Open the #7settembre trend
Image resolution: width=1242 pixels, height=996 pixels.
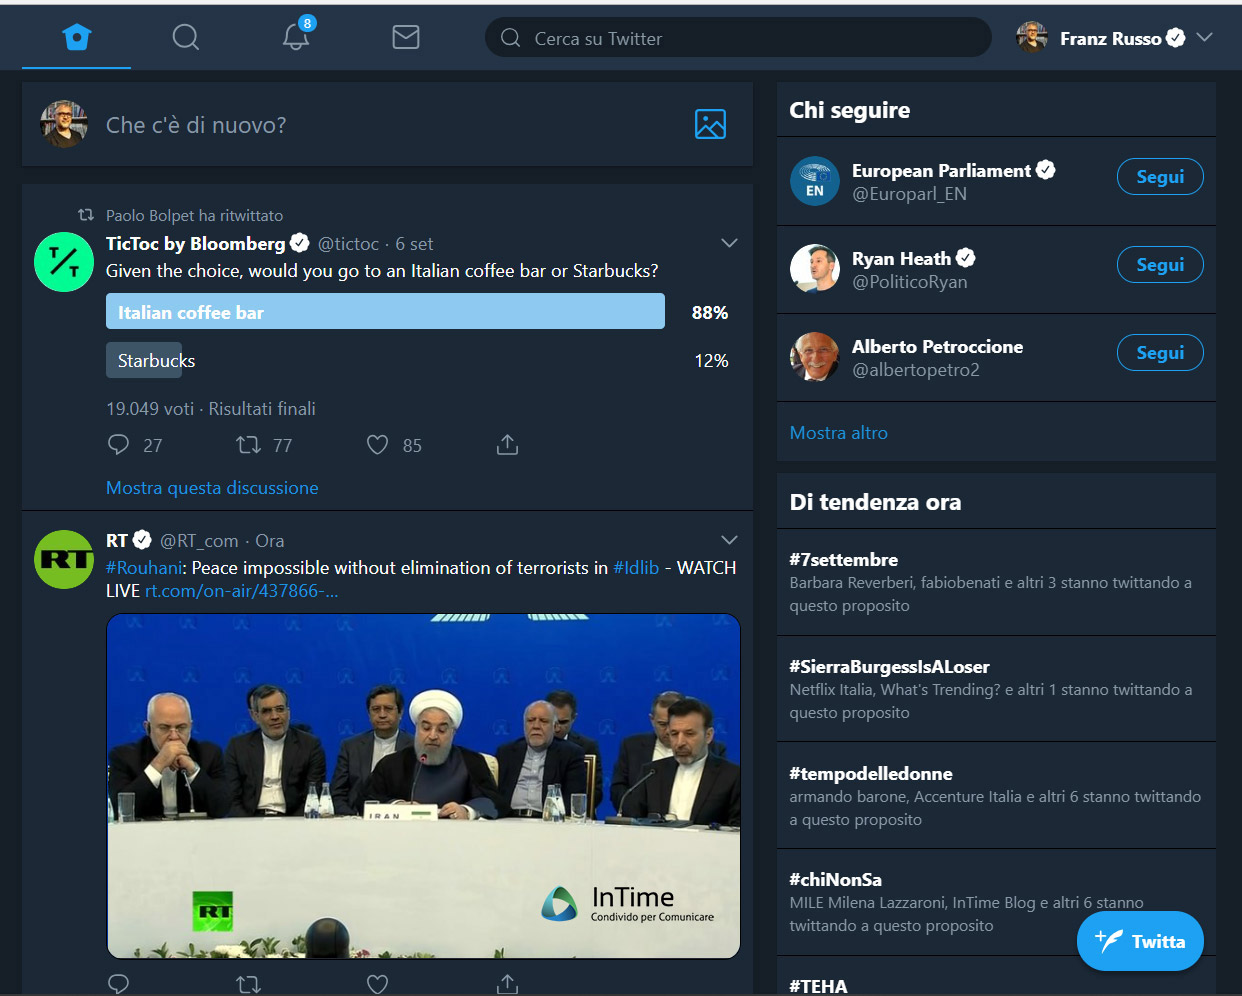click(x=843, y=560)
